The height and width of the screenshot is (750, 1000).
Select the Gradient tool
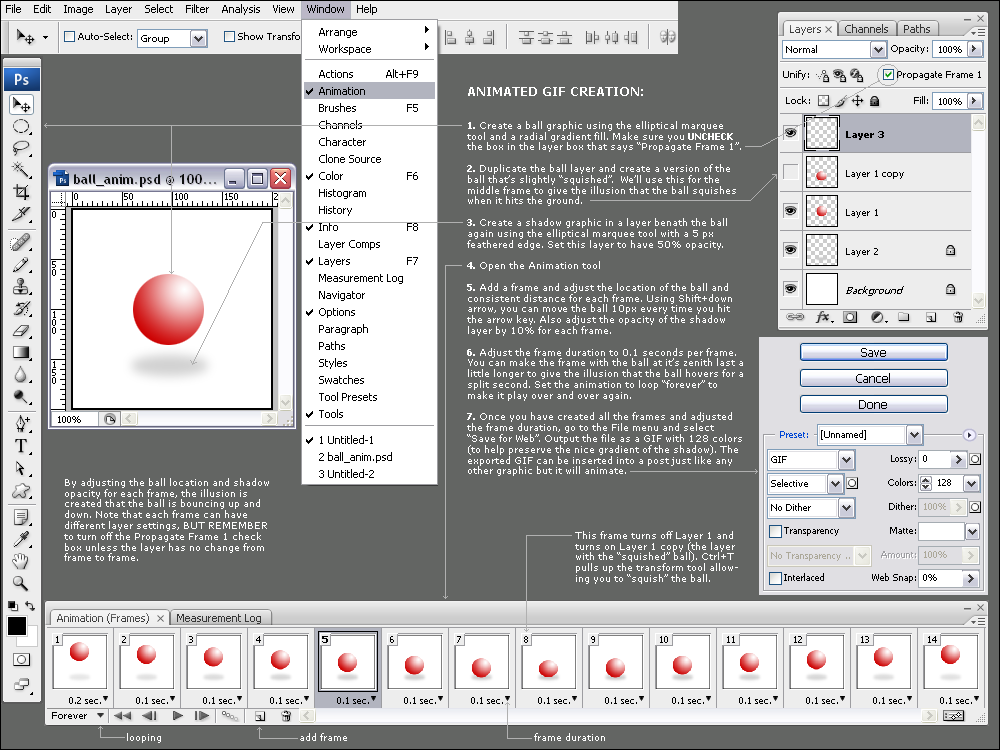tap(22, 352)
